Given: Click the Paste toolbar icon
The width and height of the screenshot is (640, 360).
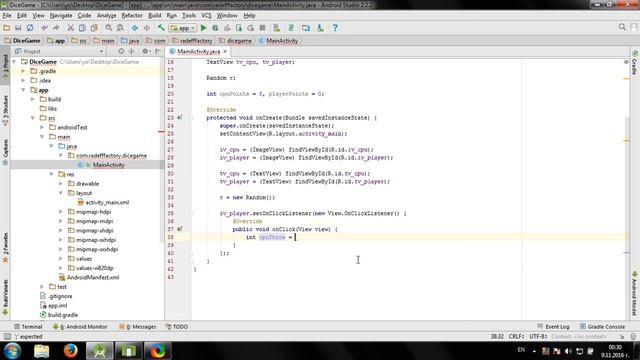Looking at the screenshot, I should point(94,28).
